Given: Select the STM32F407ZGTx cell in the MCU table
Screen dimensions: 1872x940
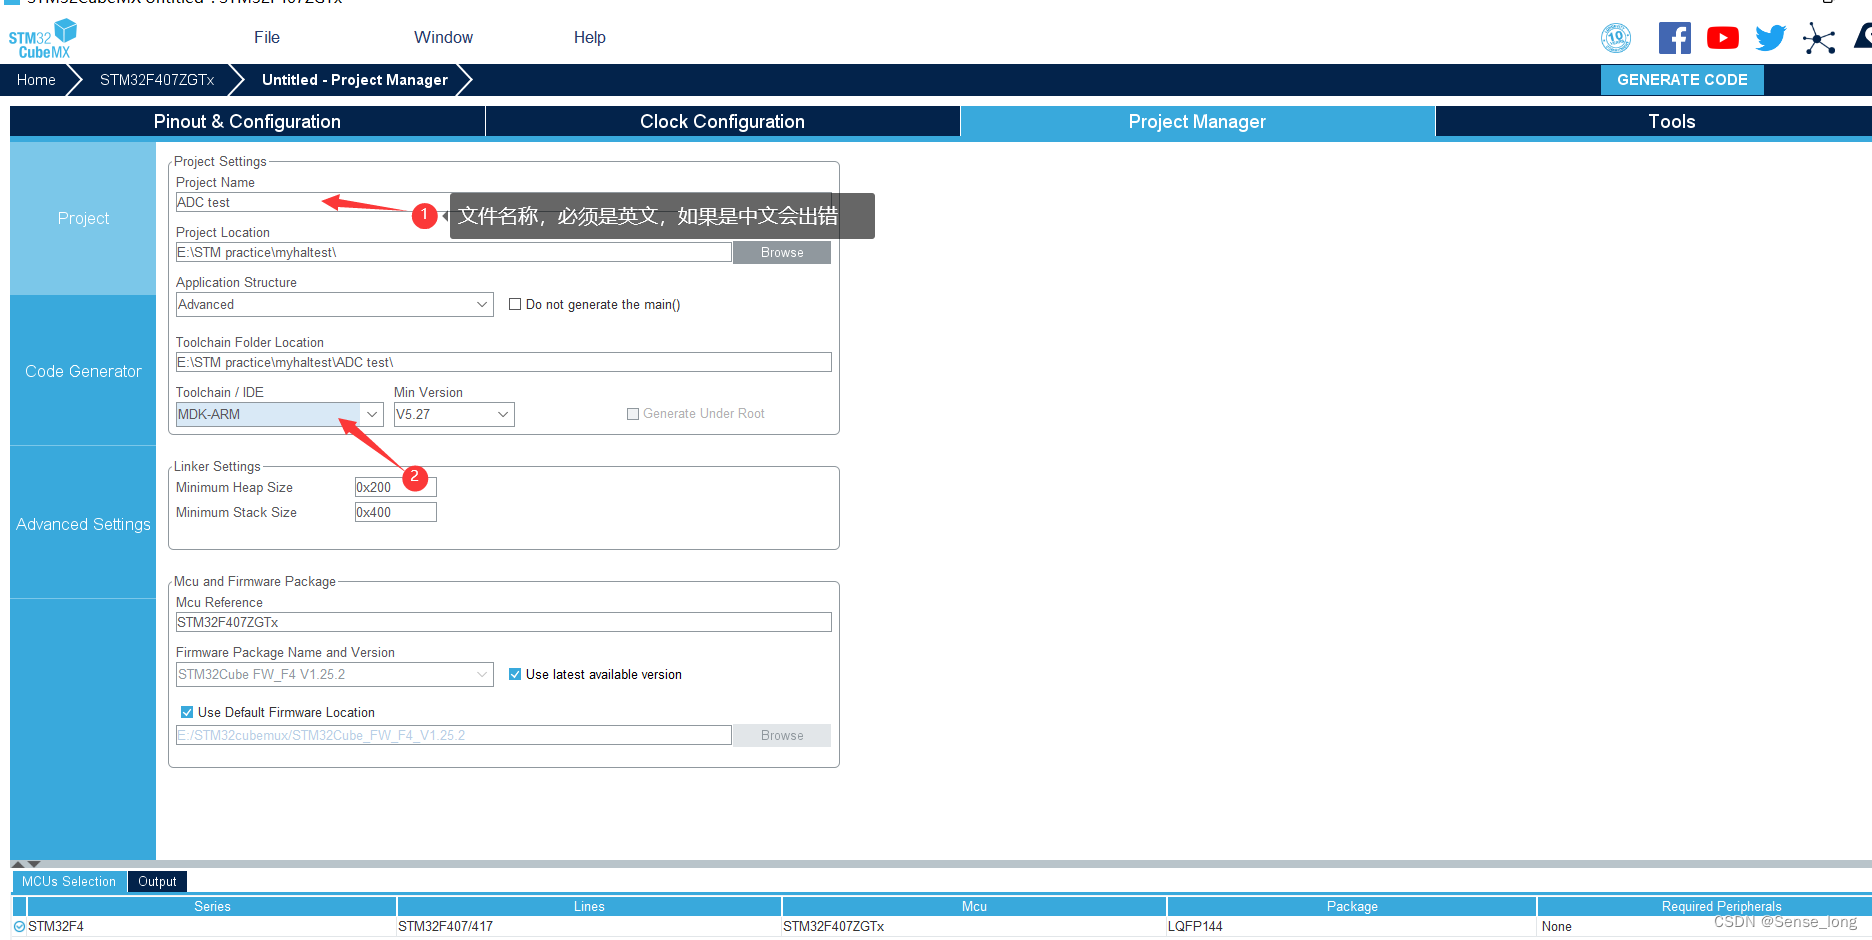Looking at the screenshot, I should (x=974, y=926).
